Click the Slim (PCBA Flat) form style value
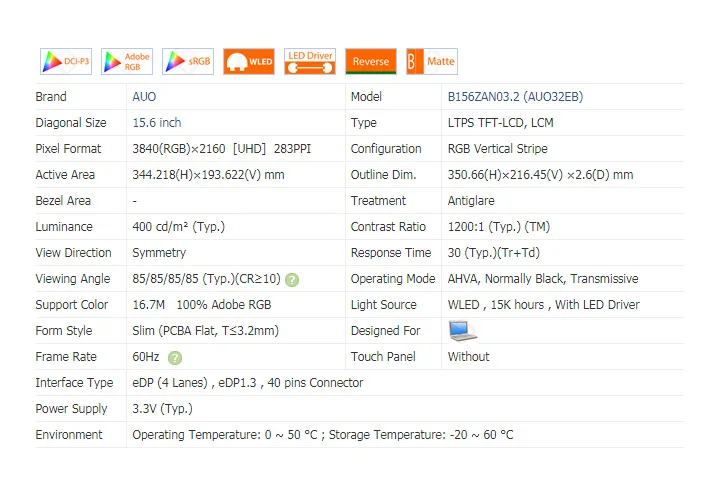The width and height of the screenshot is (716, 492). click(x=205, y=331)
